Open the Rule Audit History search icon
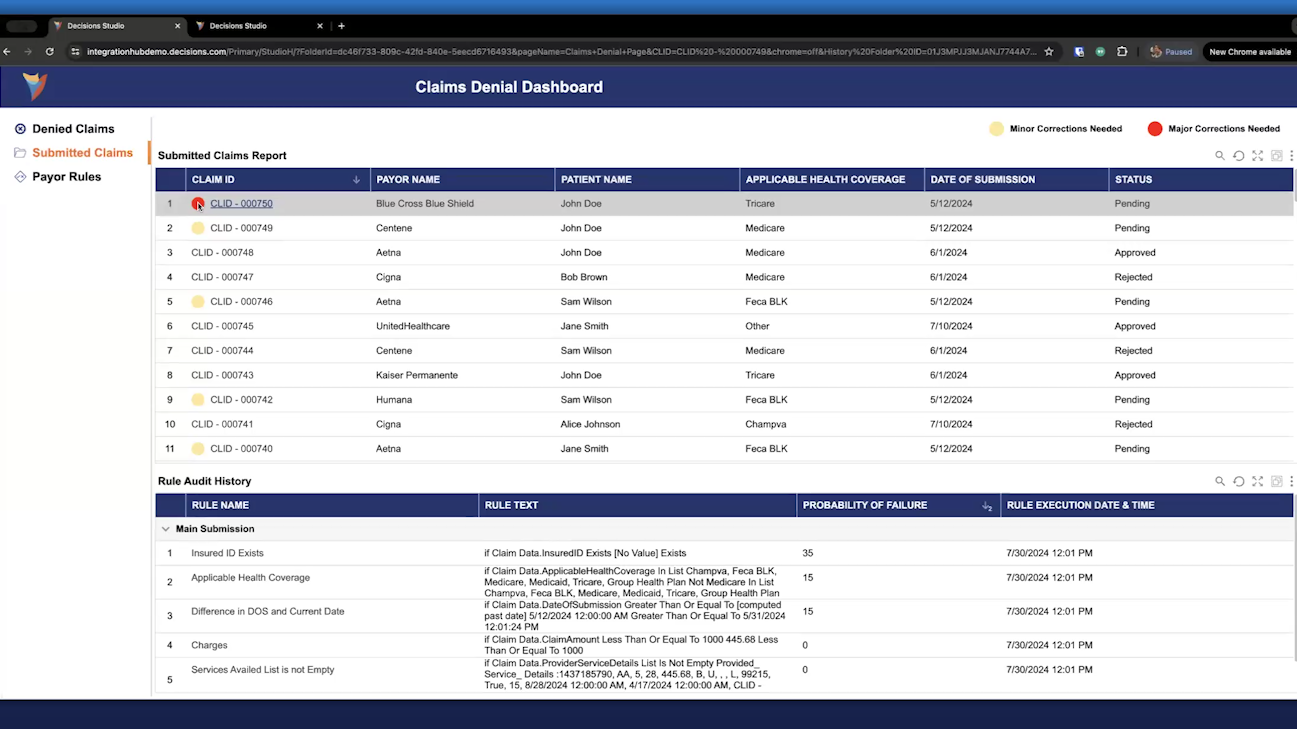The image size is (1297, 729). [x=1219, y=481]
